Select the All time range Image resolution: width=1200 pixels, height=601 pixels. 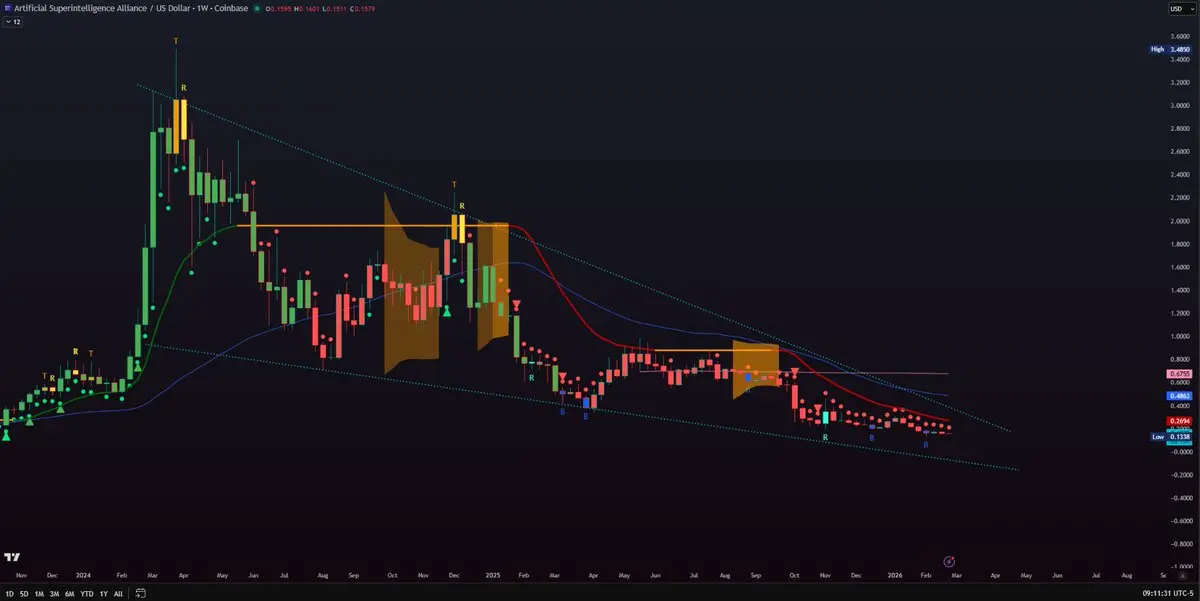click(118, 594)
